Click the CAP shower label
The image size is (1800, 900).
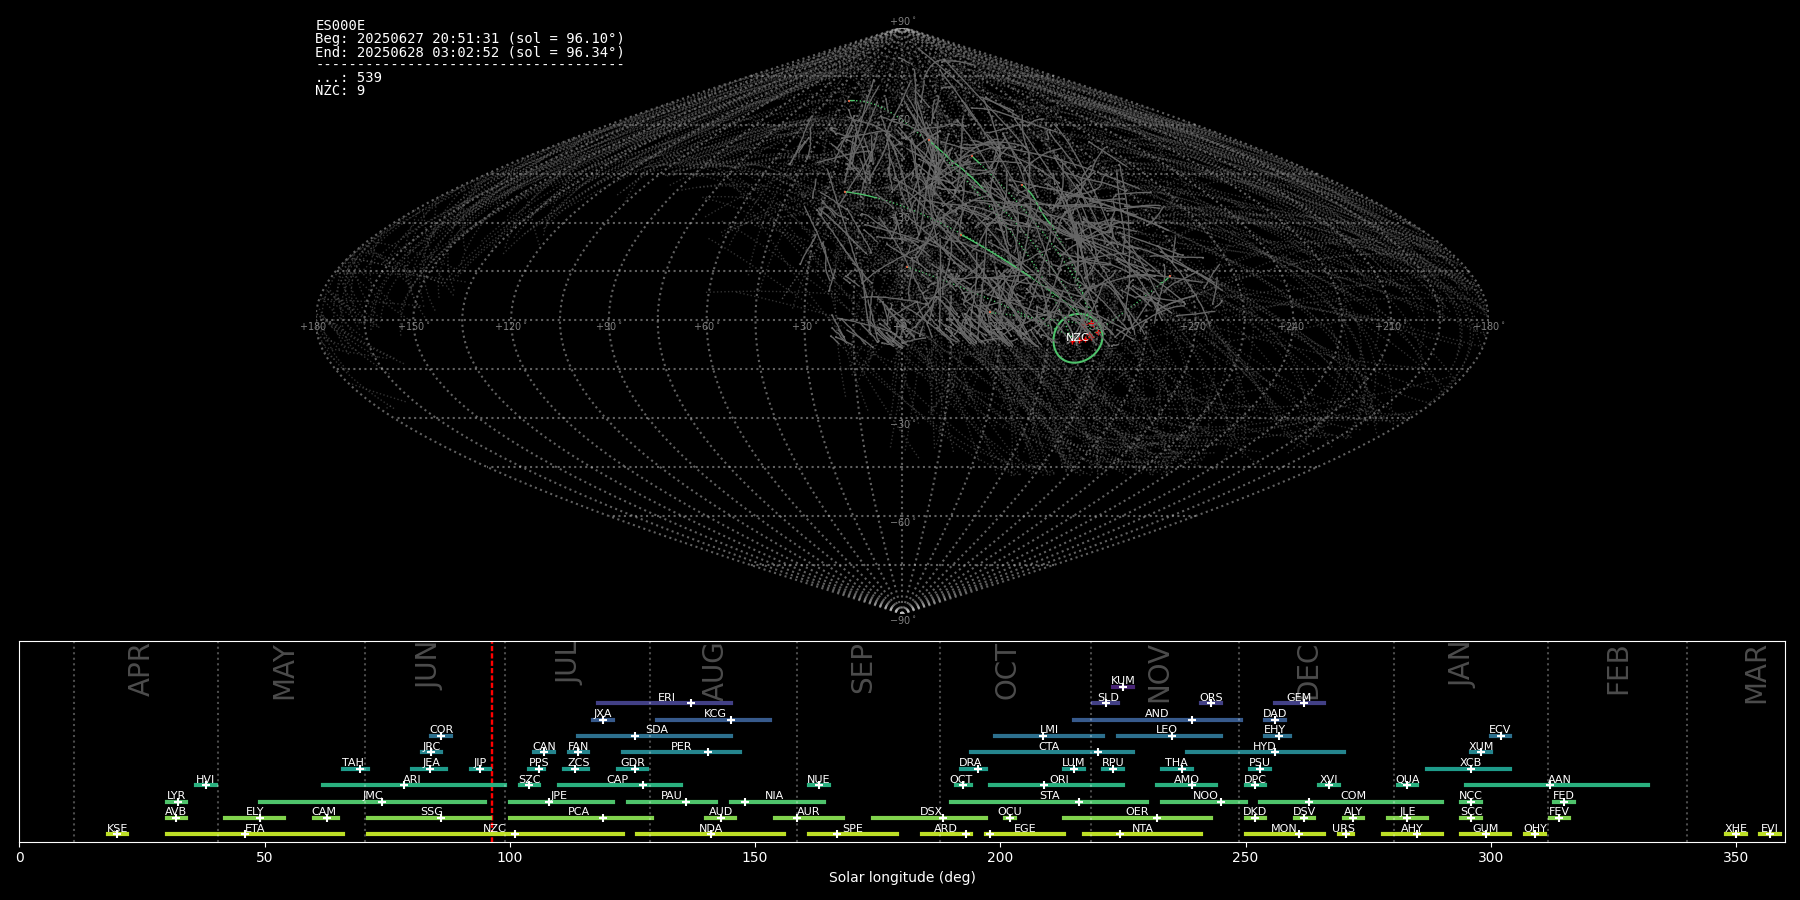click(x=618, y=780)
